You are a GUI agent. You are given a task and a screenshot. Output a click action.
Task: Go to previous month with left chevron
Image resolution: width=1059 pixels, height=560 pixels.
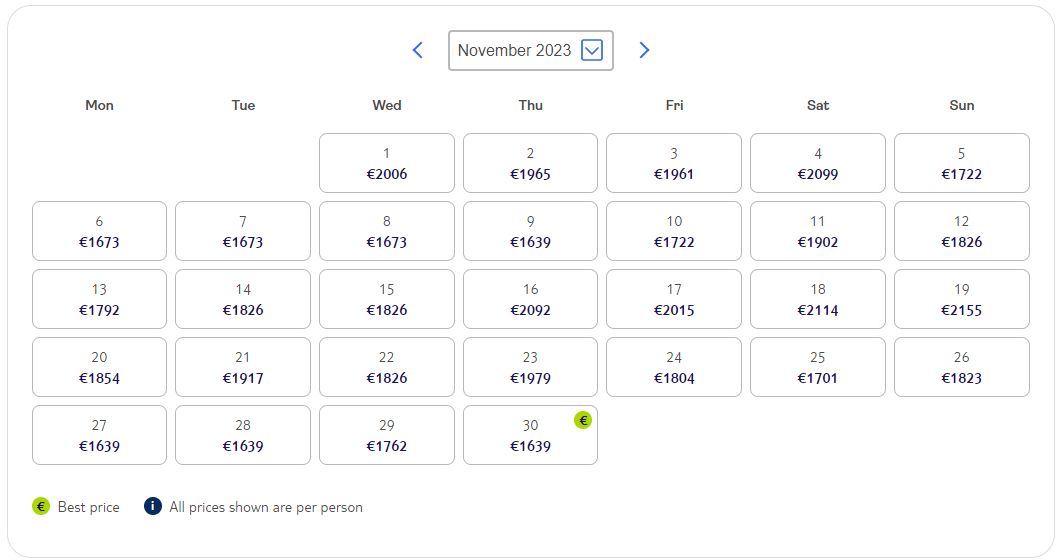[418, 50]
